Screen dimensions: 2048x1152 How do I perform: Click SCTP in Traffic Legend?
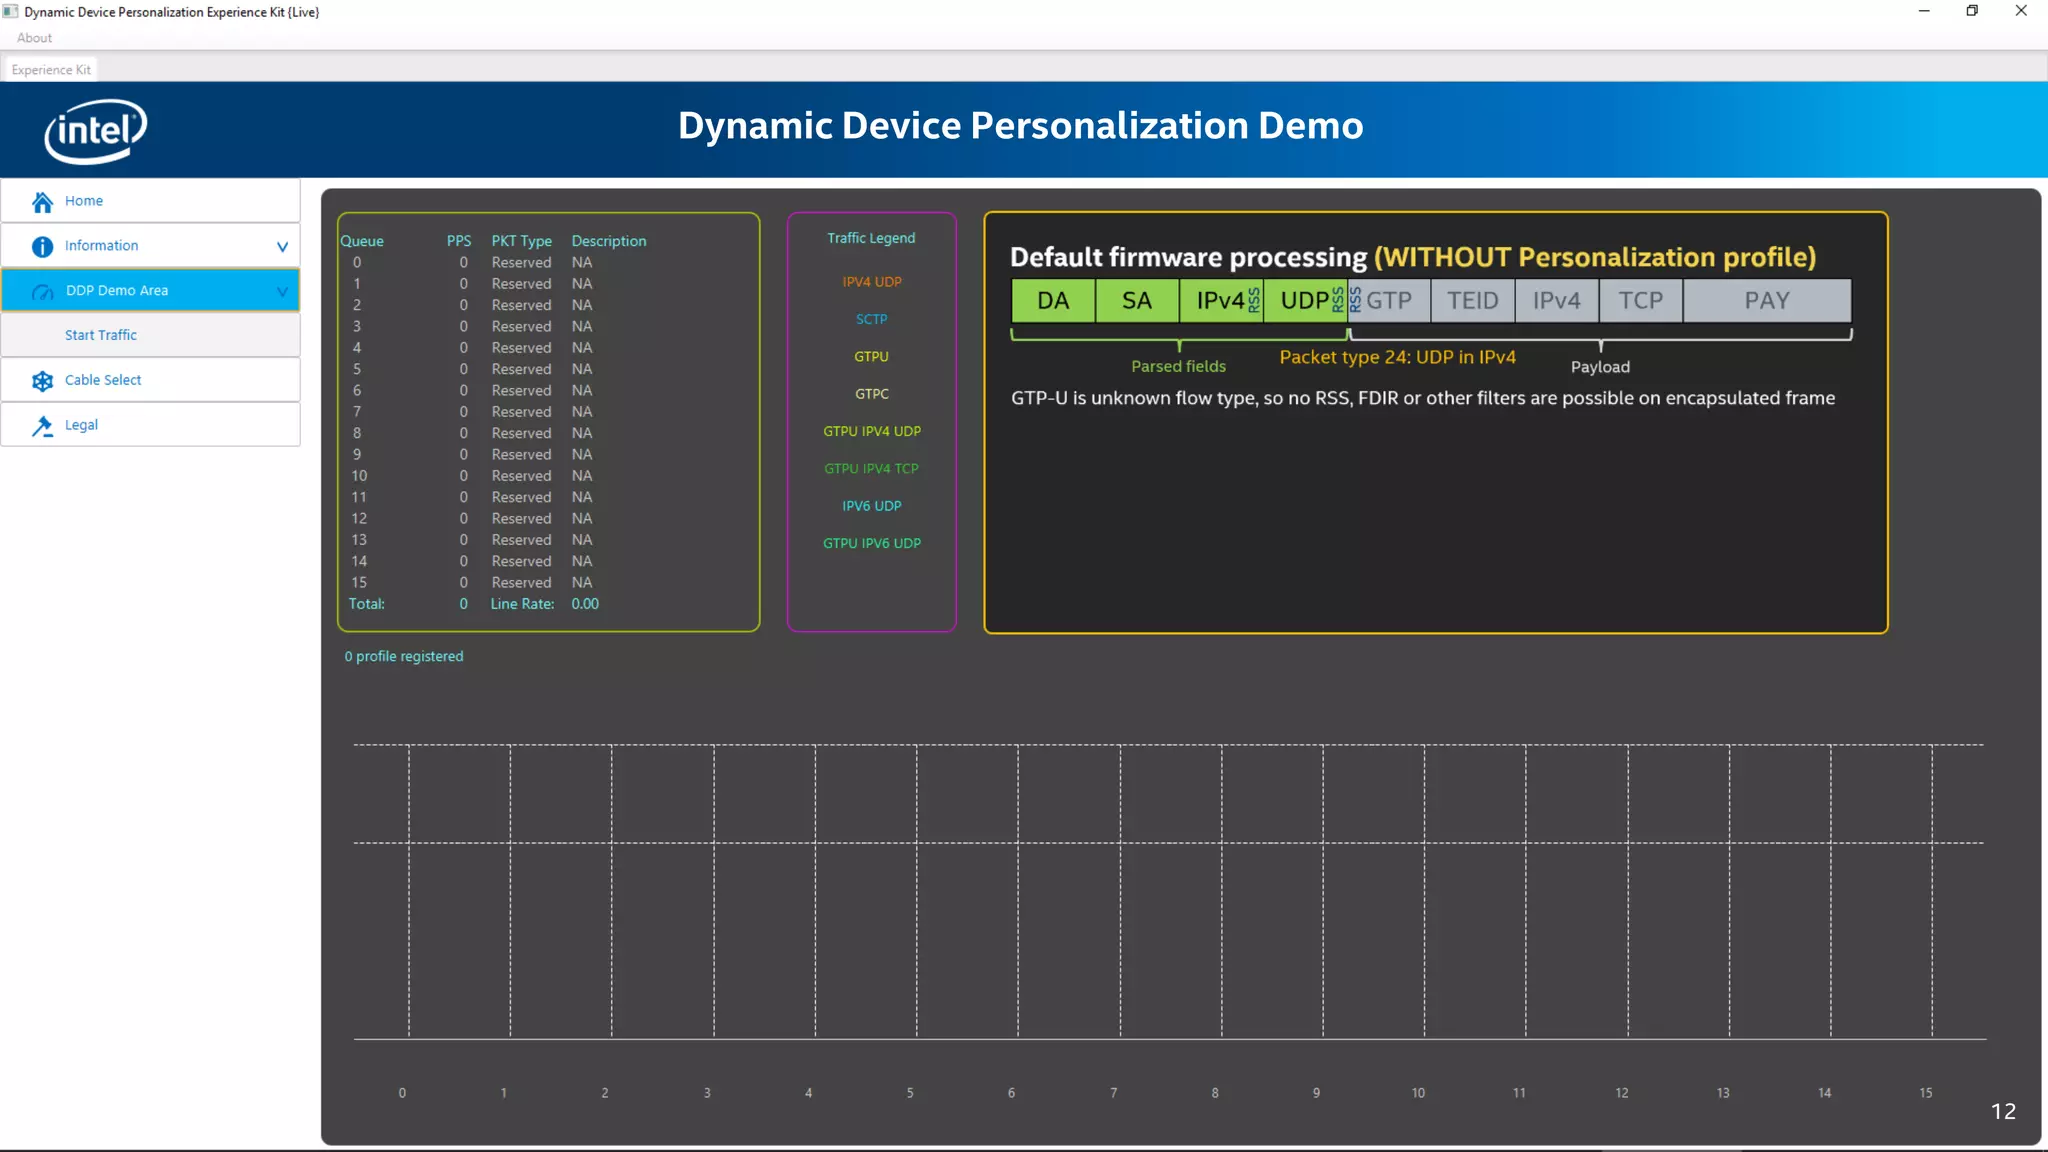point(871,319)
